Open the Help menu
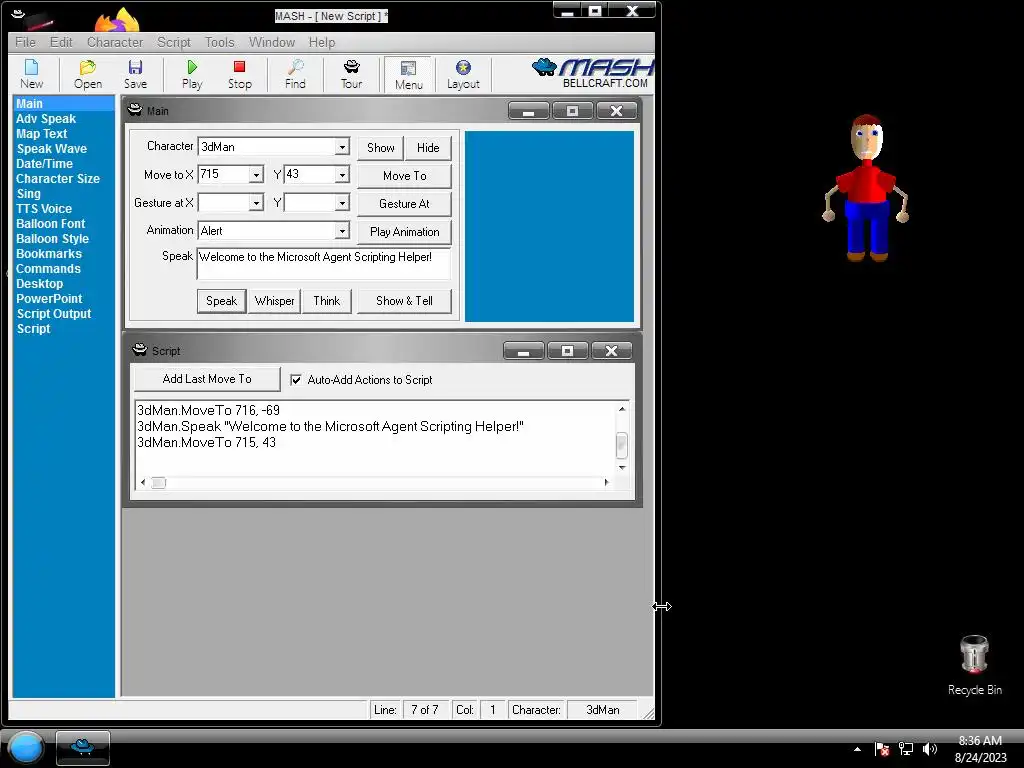Image resolution: width=1024 pixels, height=768 pixels. (322, 42)
